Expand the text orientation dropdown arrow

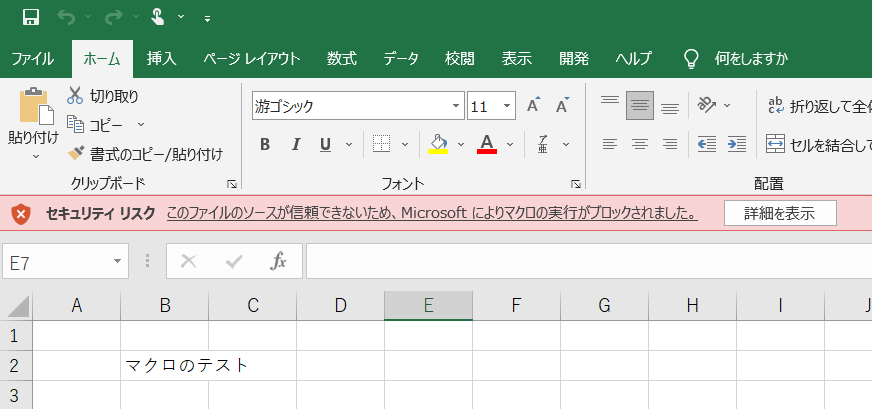727,105
